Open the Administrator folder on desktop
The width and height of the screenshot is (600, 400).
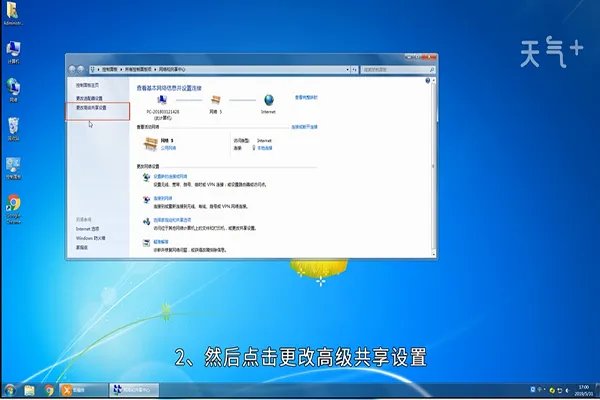click(13, 13)
